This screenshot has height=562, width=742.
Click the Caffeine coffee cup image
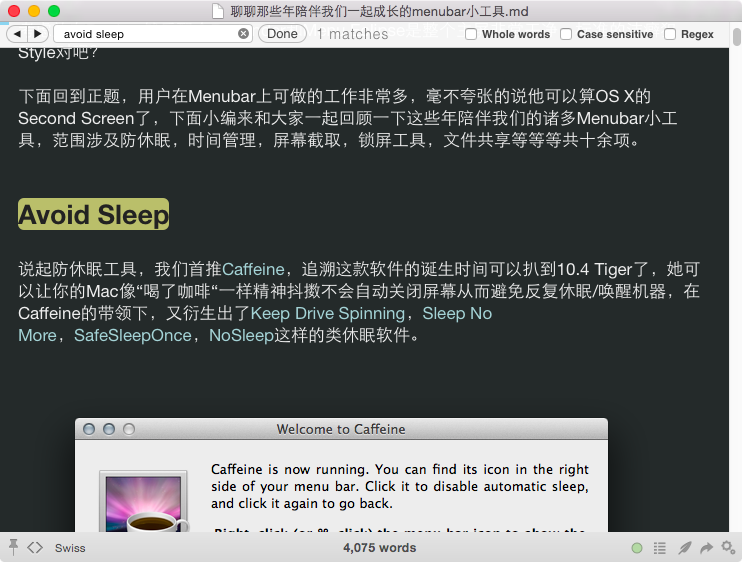(x=143, y=501)
